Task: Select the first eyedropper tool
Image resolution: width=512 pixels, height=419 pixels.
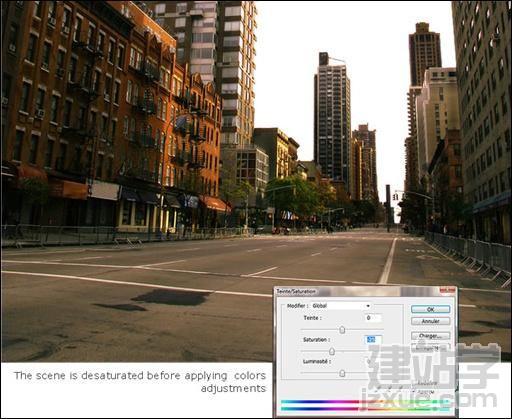Action: [x=378, y=387]
